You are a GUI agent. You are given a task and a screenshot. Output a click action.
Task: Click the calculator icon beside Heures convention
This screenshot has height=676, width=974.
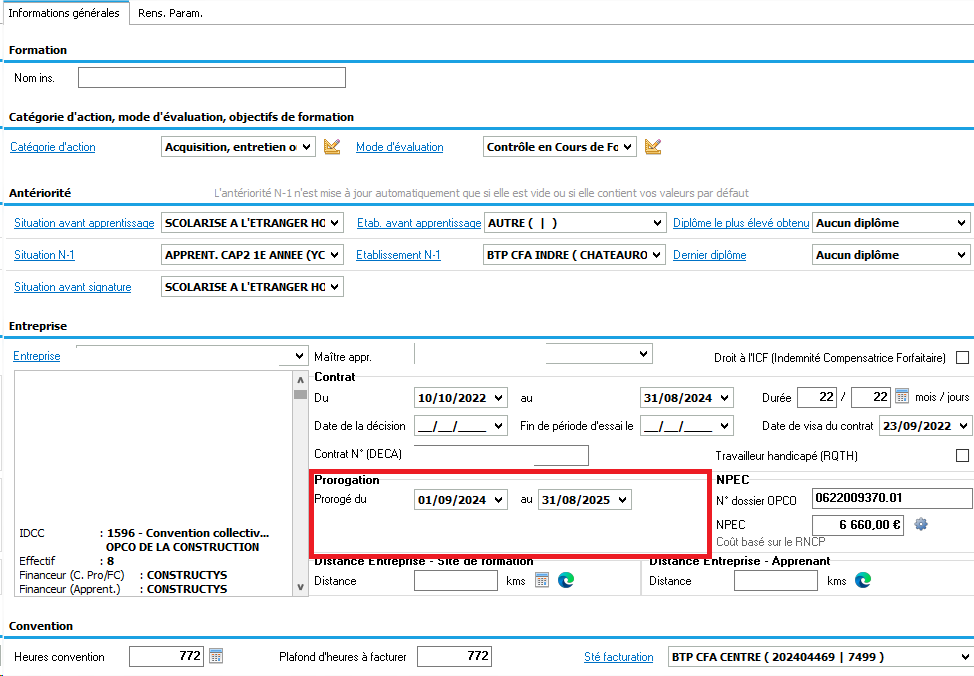[216, 657]
